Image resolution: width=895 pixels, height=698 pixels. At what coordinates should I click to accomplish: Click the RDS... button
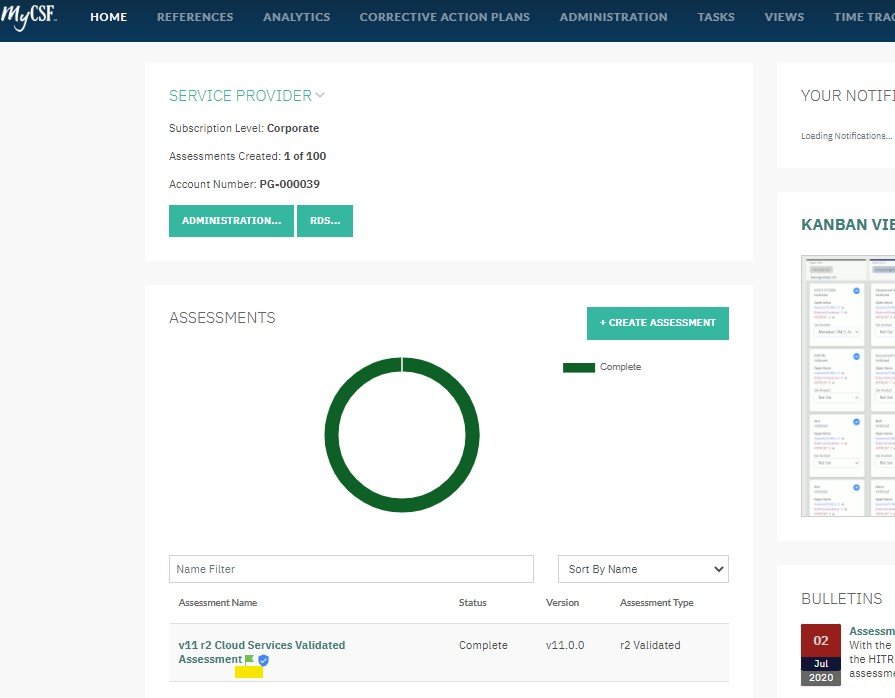coord(325,221)
